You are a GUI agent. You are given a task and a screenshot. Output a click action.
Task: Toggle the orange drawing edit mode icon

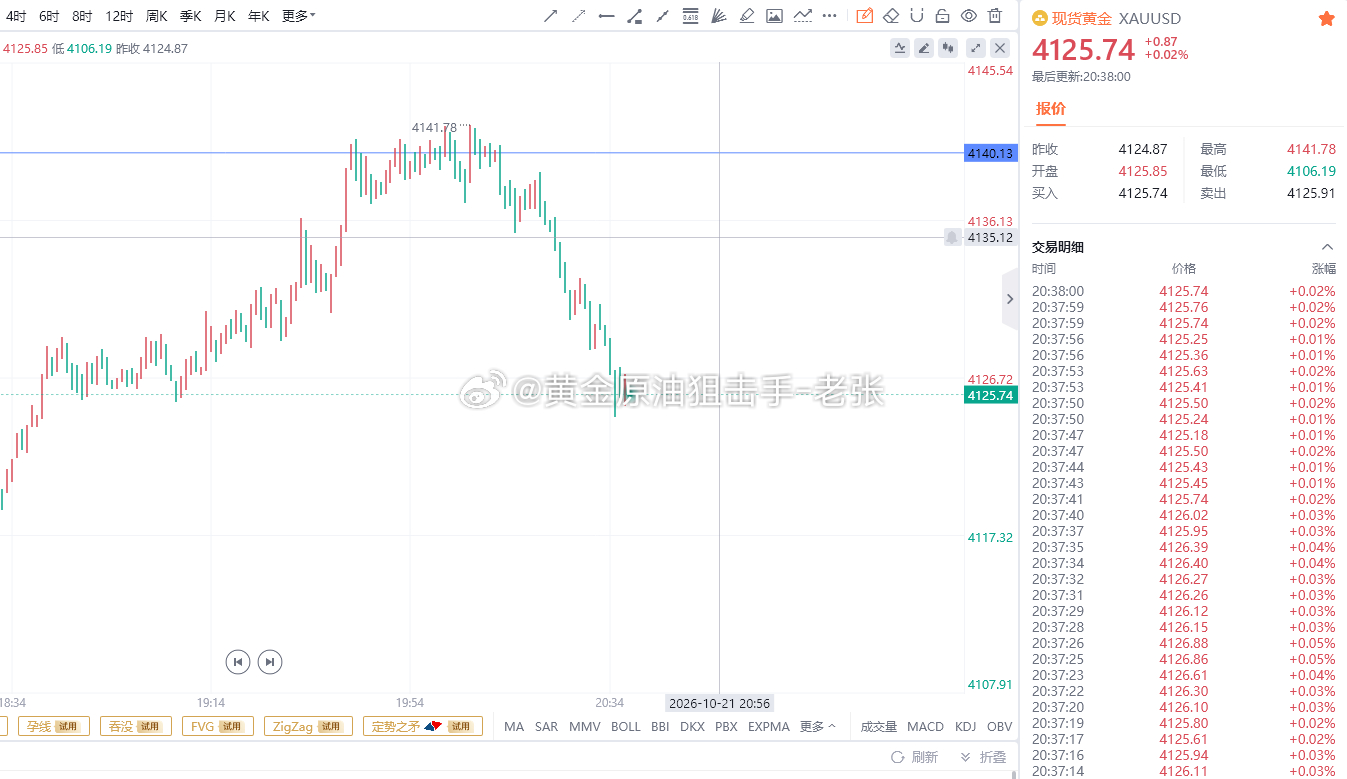pos(865,16)
